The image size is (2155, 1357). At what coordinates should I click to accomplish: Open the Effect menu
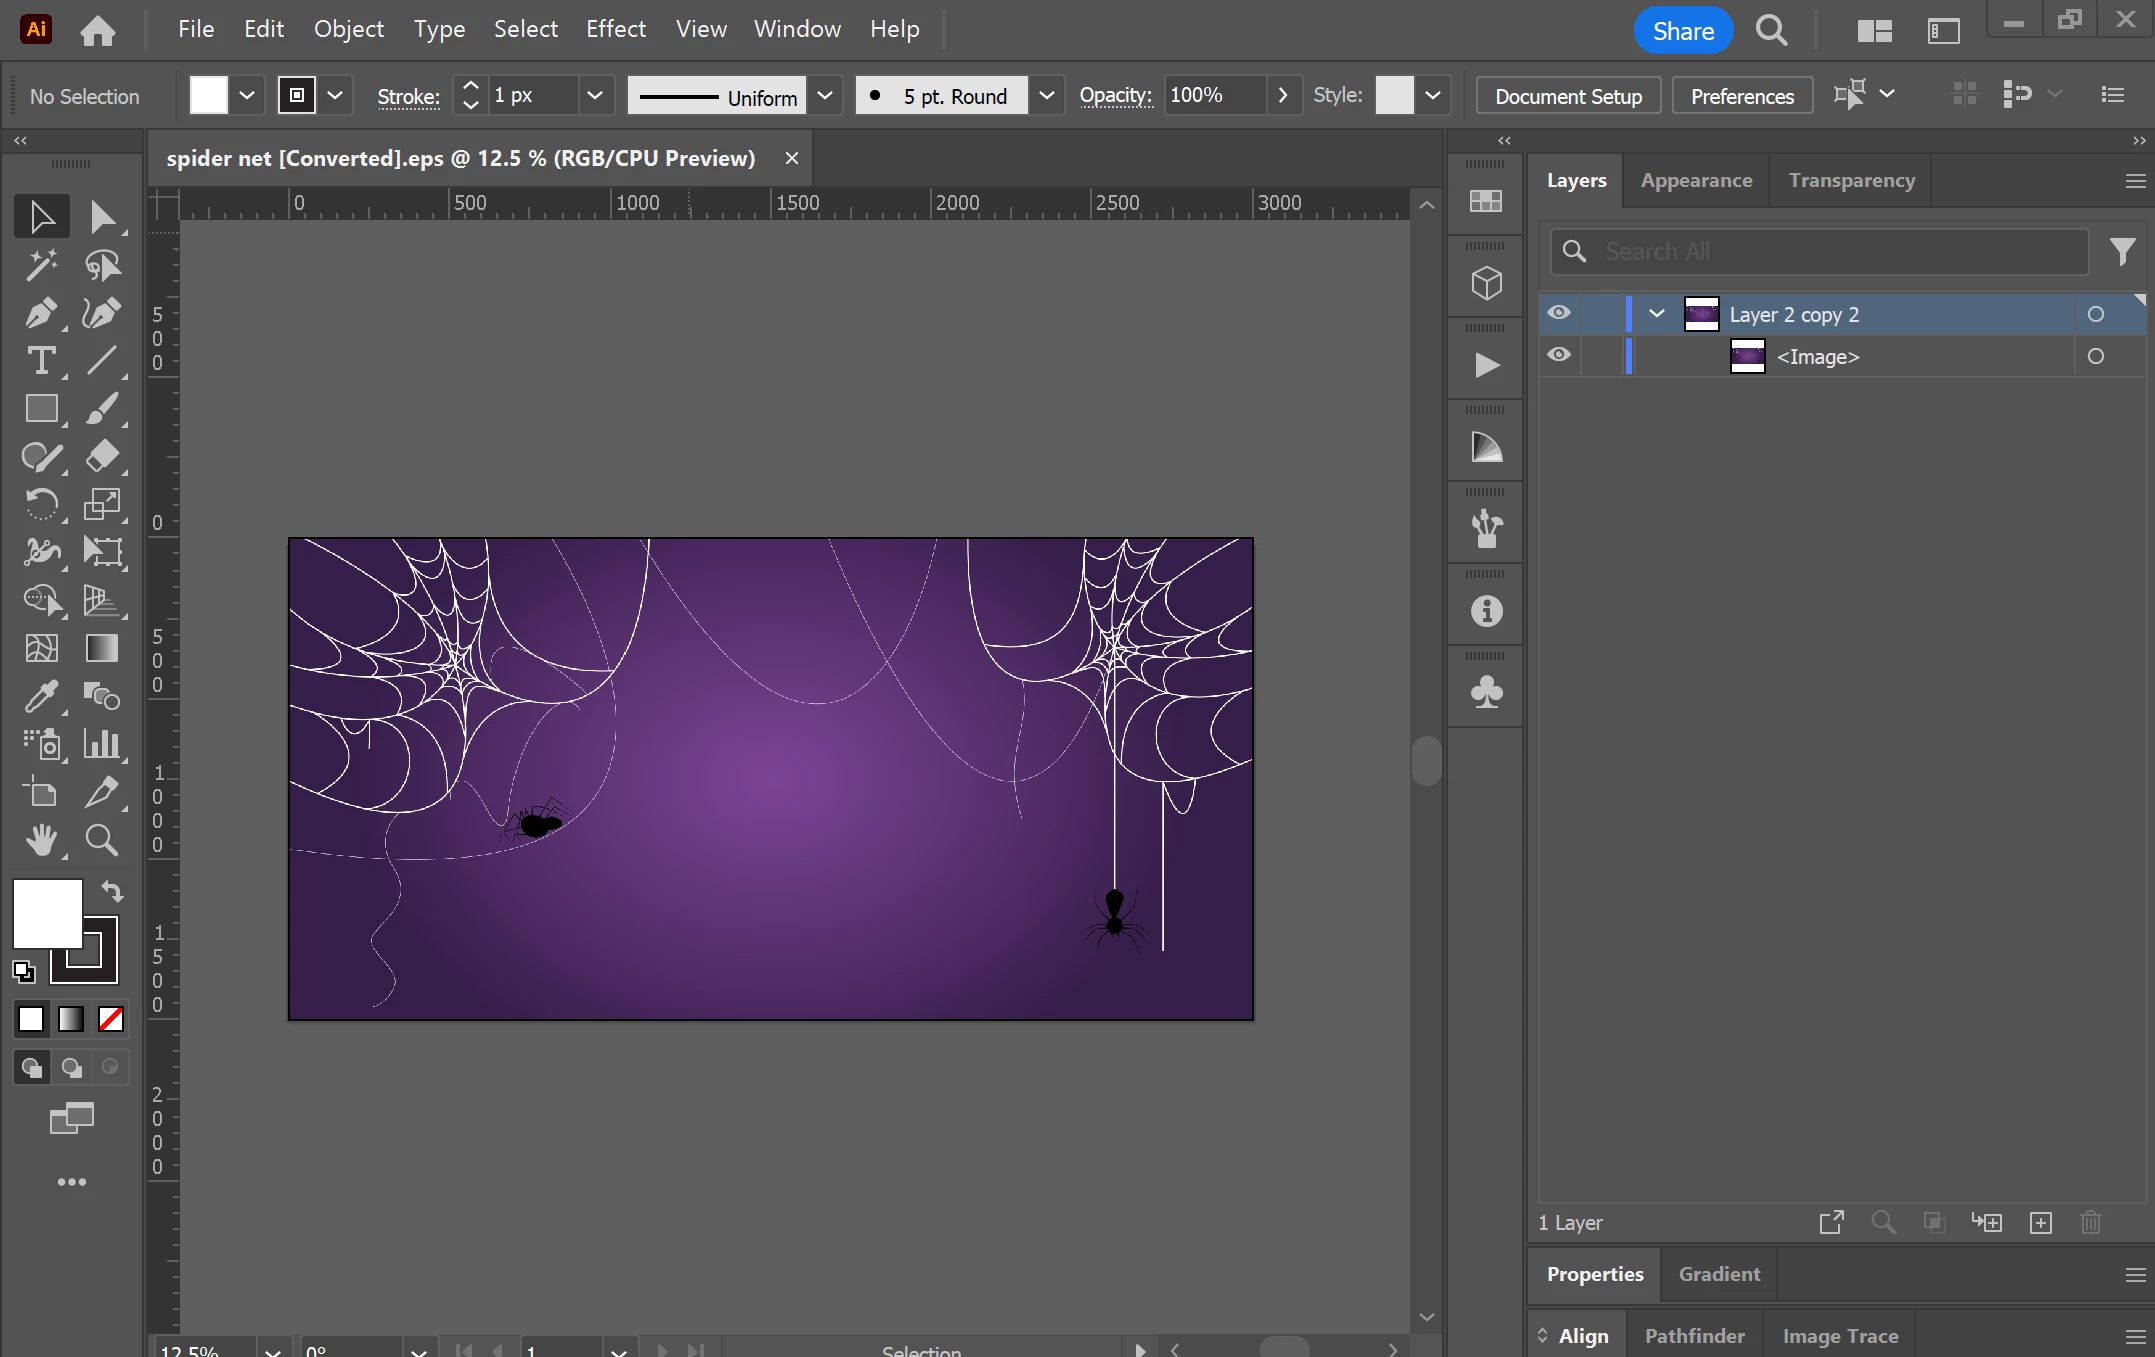pyautogui.click(x=615, y=29)
